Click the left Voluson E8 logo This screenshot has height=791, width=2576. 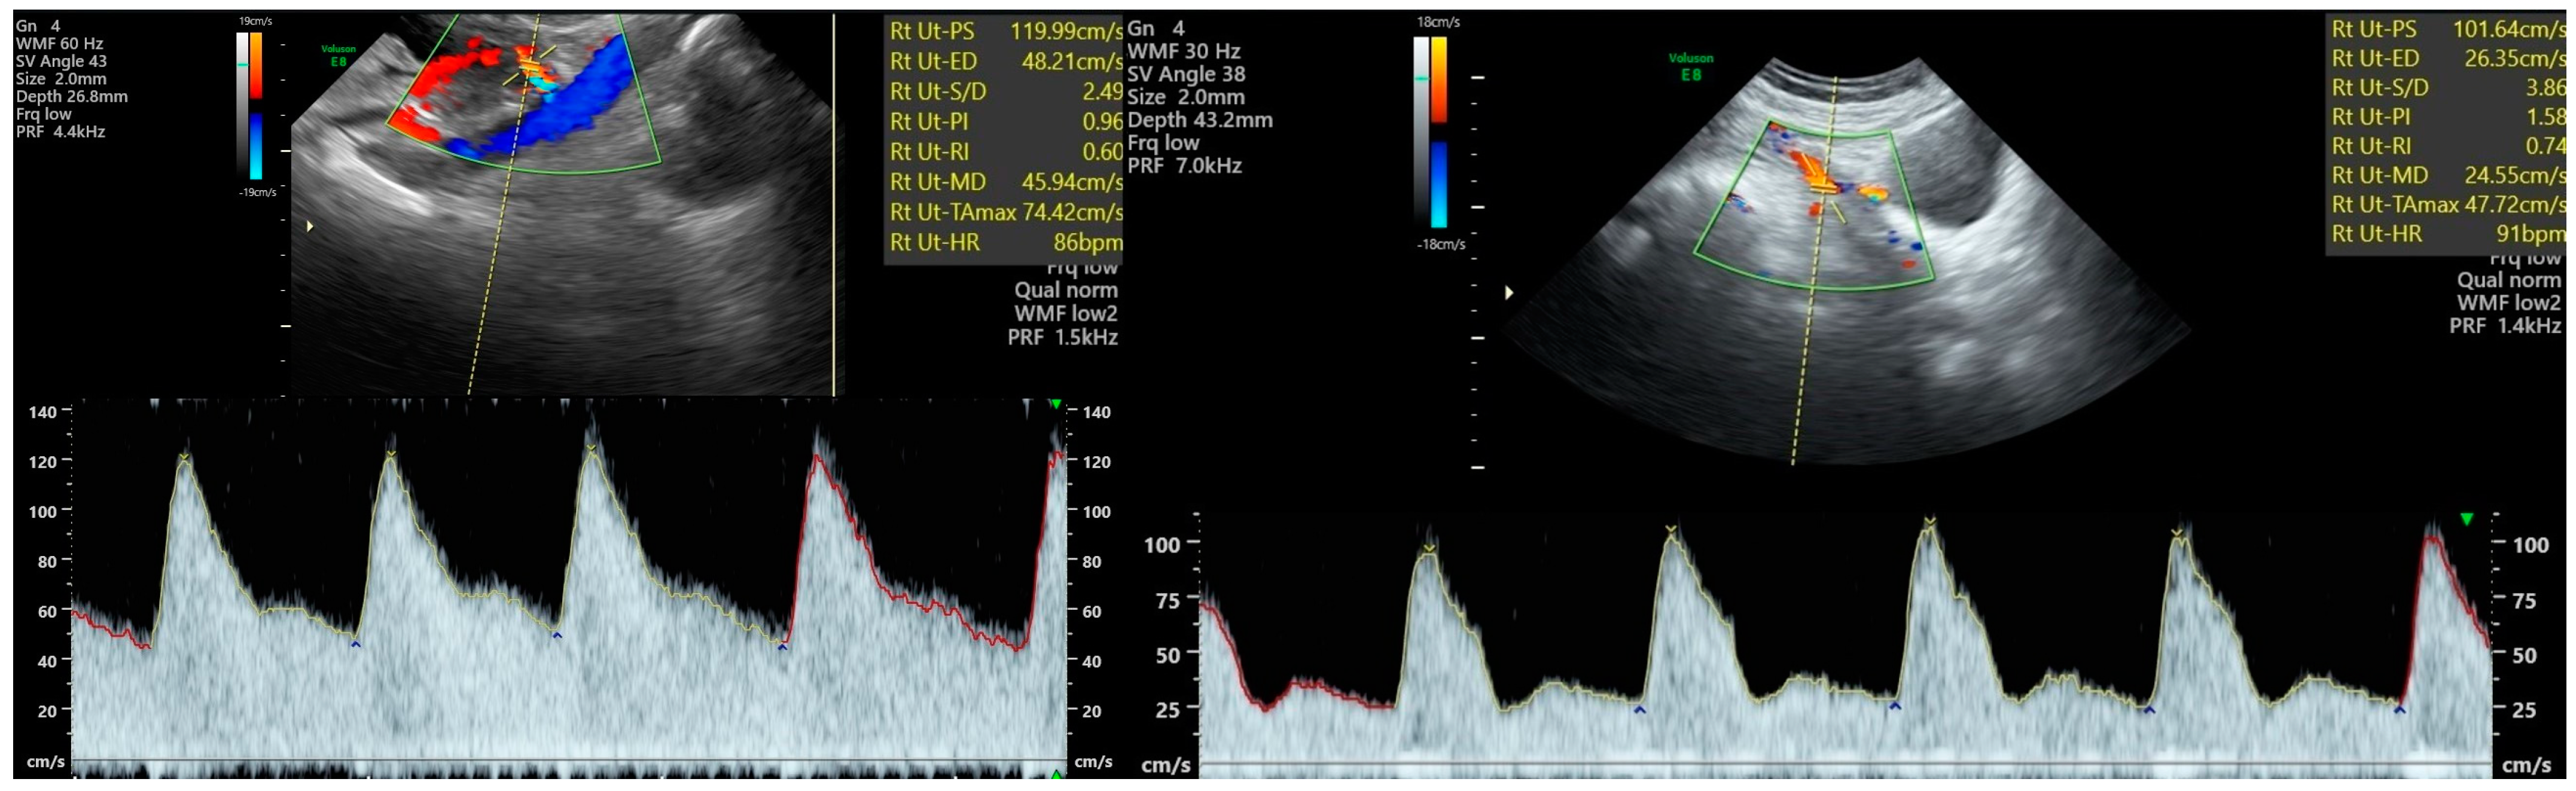(338, 55)
